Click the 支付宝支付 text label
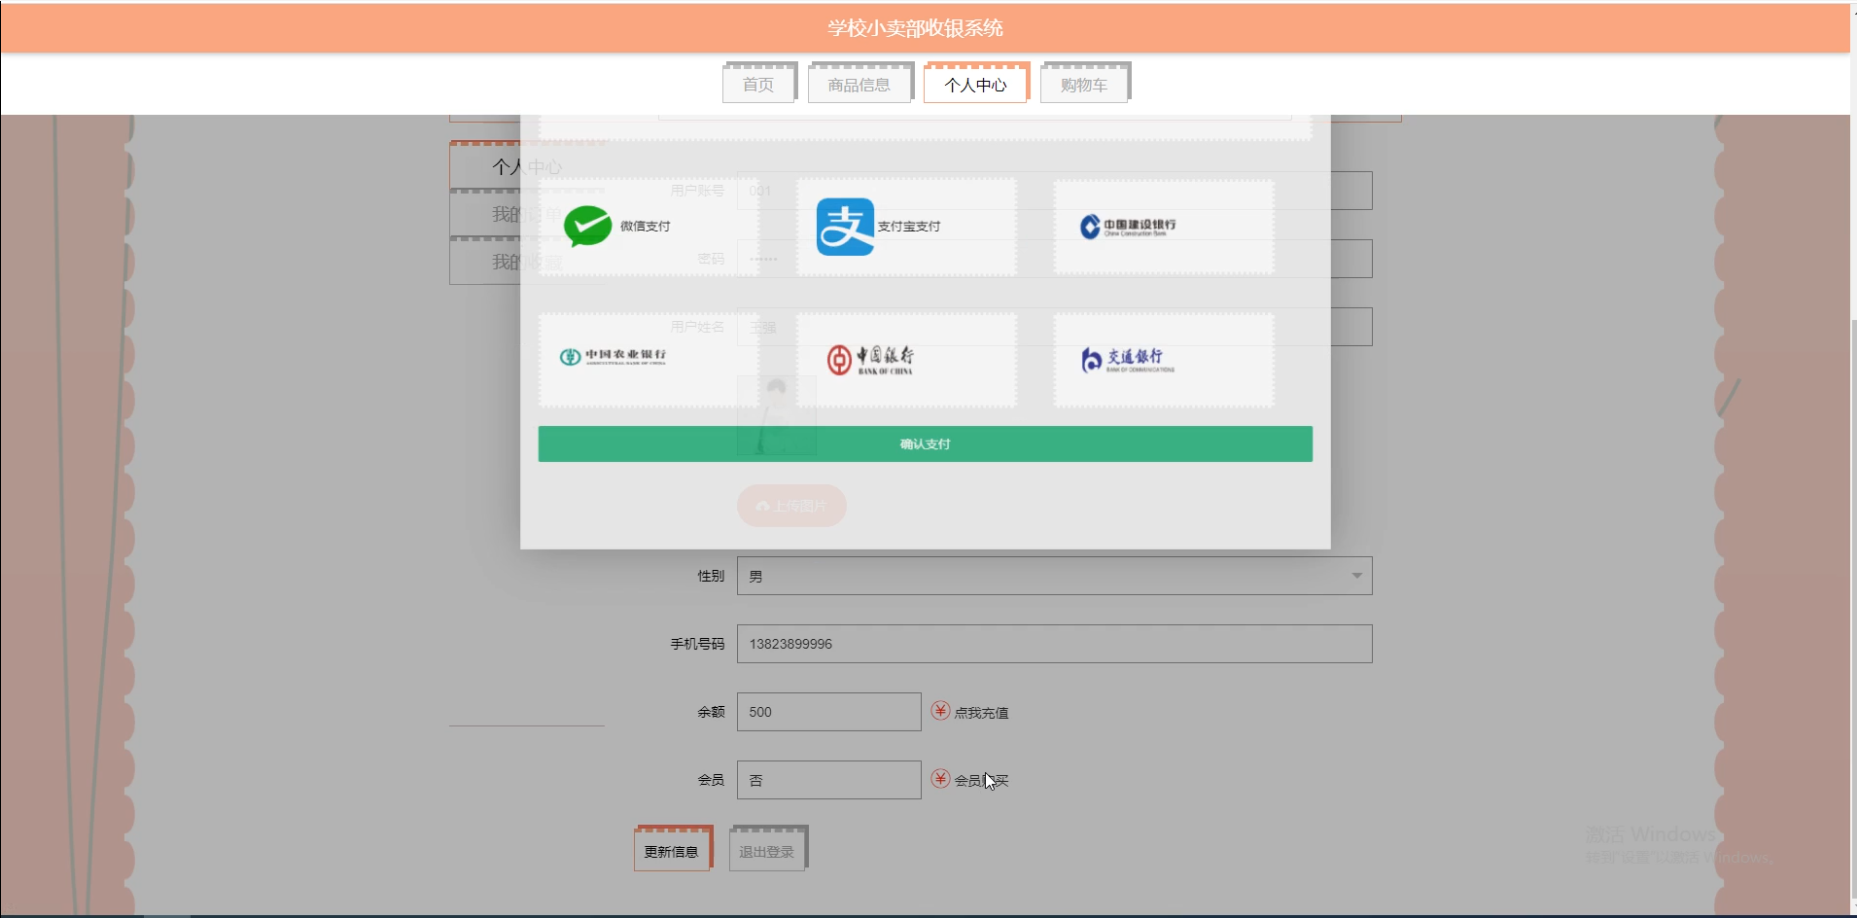The width and height of the screenshot is (1857, 918). point(909,227)
